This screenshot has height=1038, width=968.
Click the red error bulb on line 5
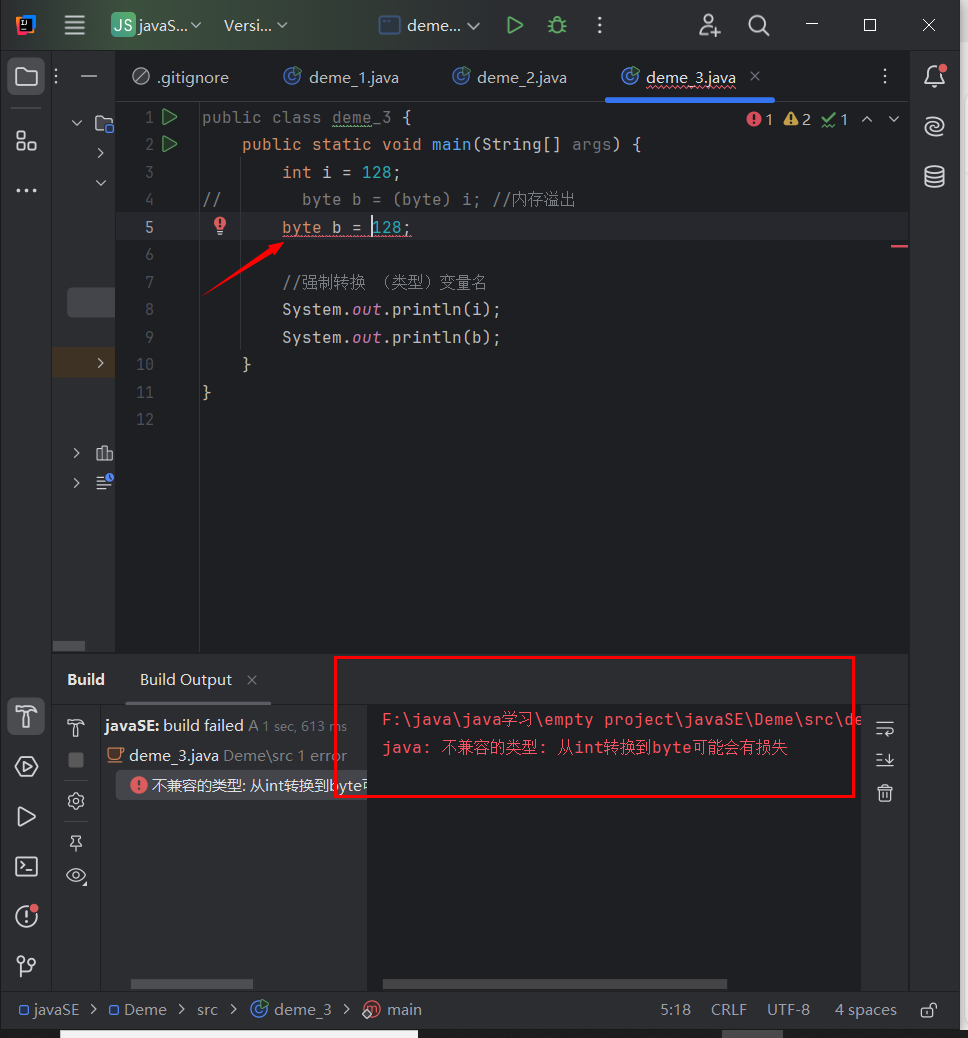pos(220,226)
